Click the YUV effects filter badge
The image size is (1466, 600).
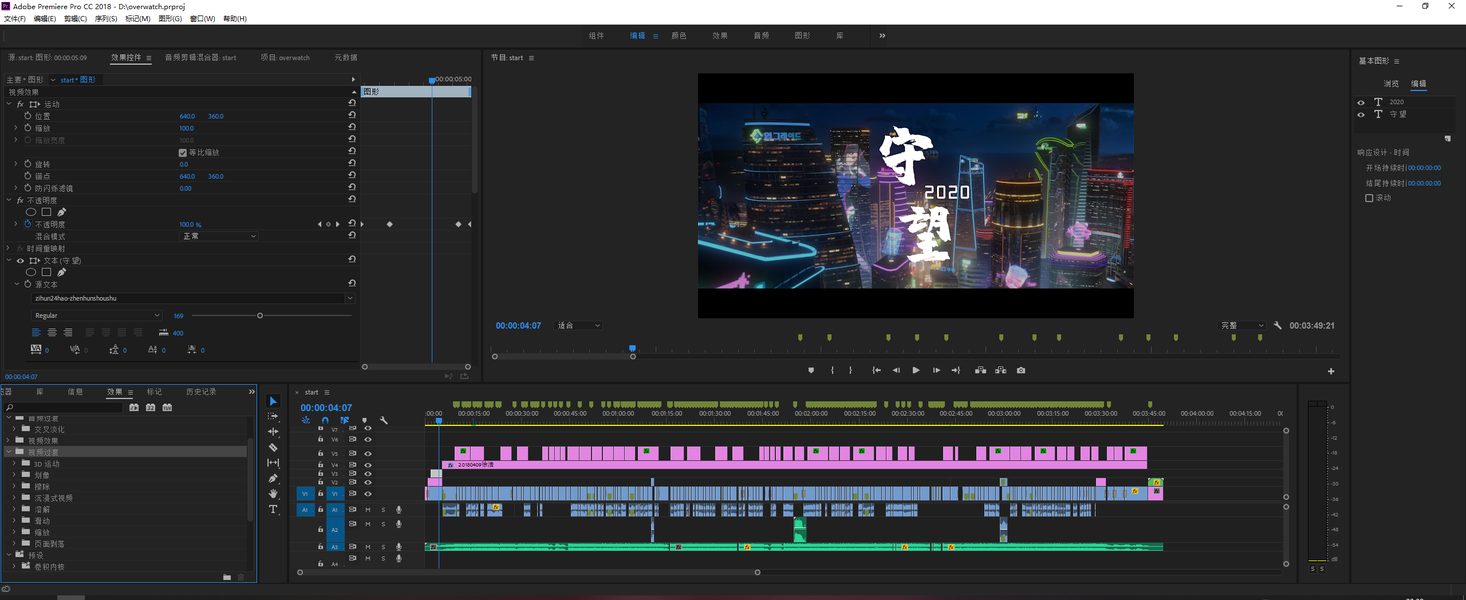coord(167,407)
